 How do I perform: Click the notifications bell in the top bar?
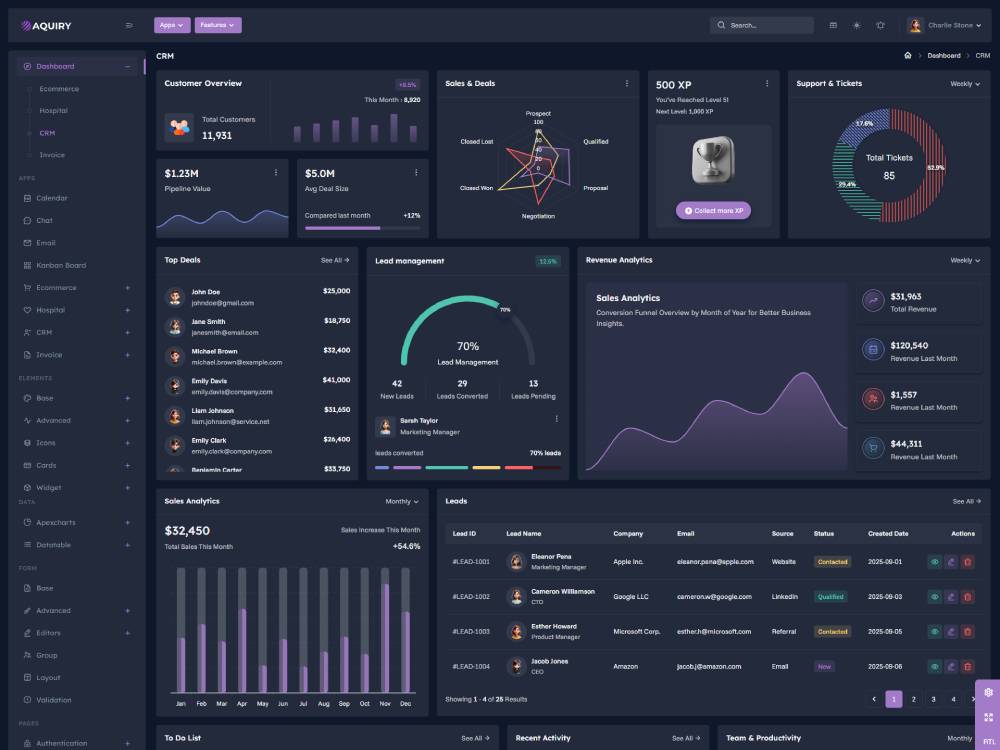880,24
